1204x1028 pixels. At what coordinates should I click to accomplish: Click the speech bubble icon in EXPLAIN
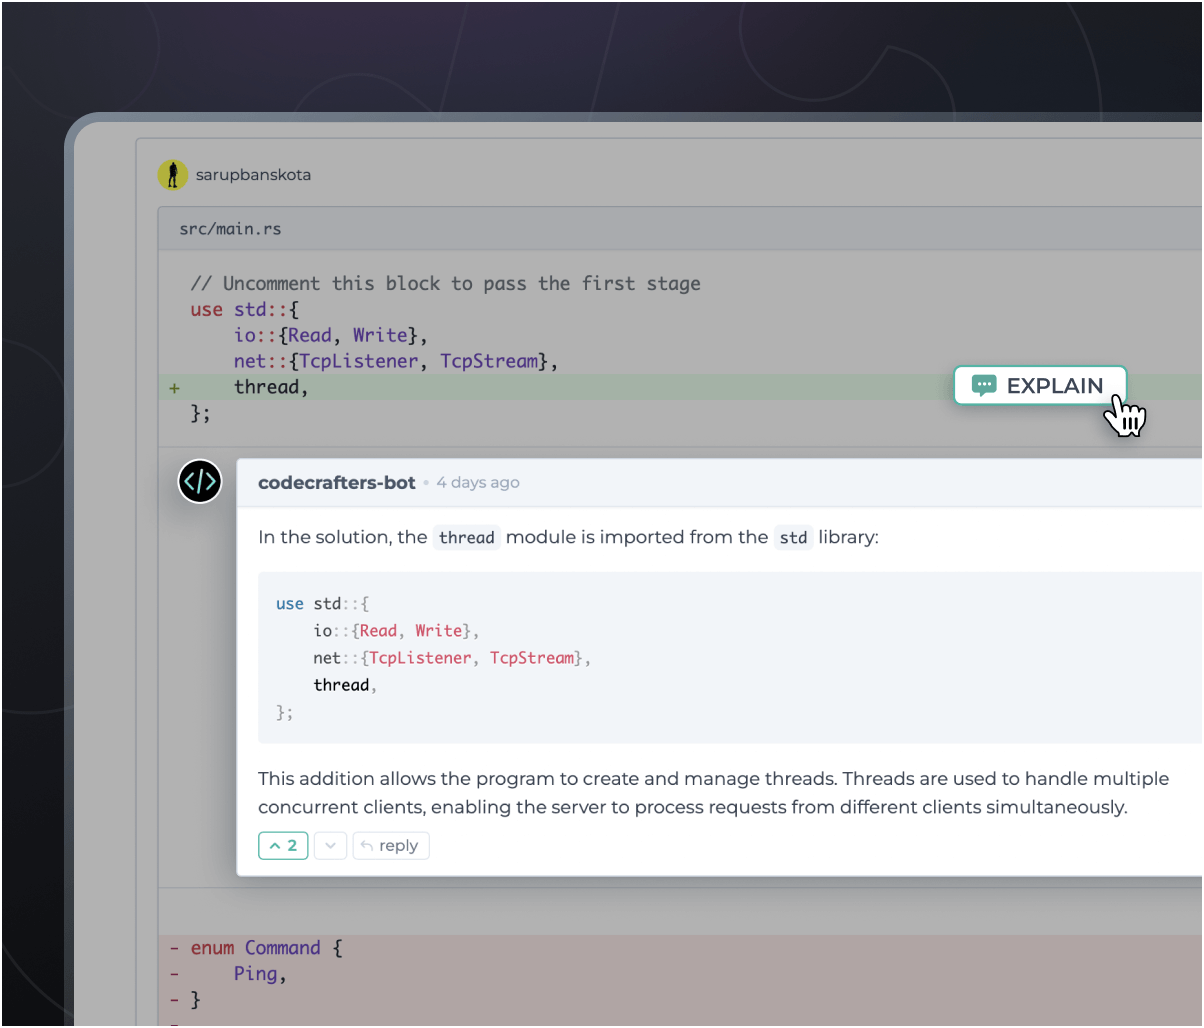click(984, 386)
